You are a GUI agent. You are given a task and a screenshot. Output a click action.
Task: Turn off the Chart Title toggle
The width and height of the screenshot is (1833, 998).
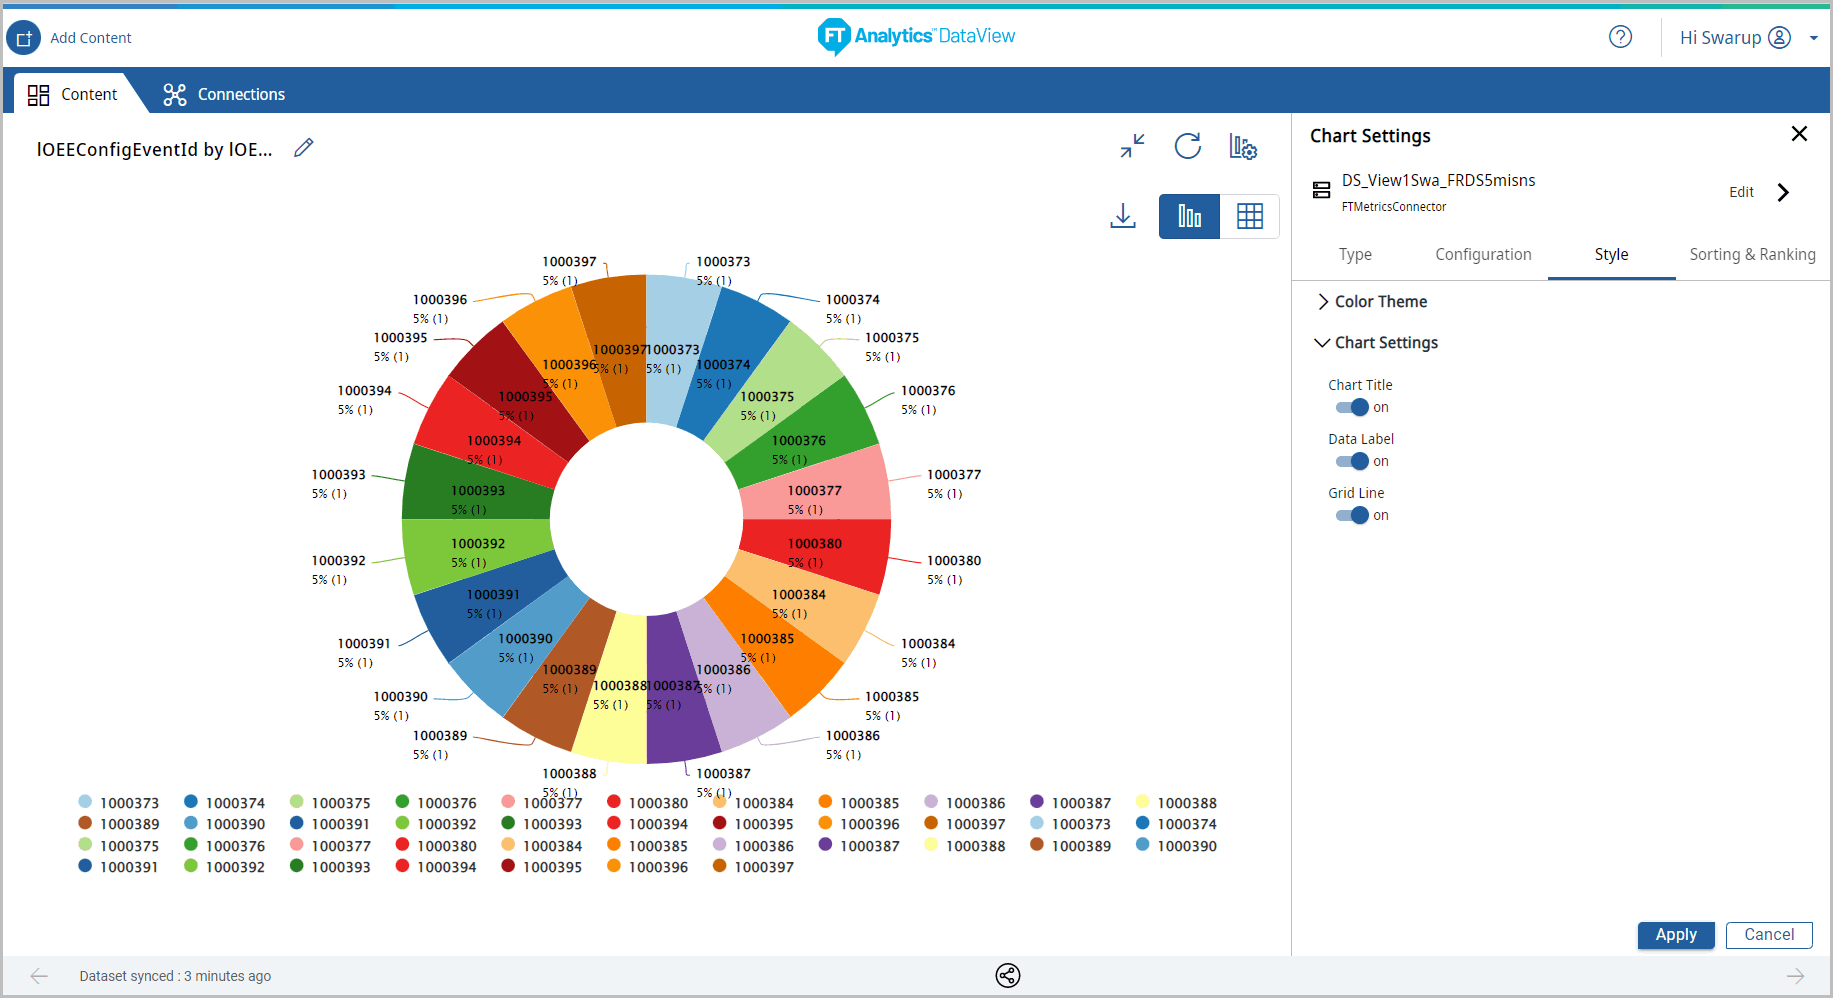1352,407
